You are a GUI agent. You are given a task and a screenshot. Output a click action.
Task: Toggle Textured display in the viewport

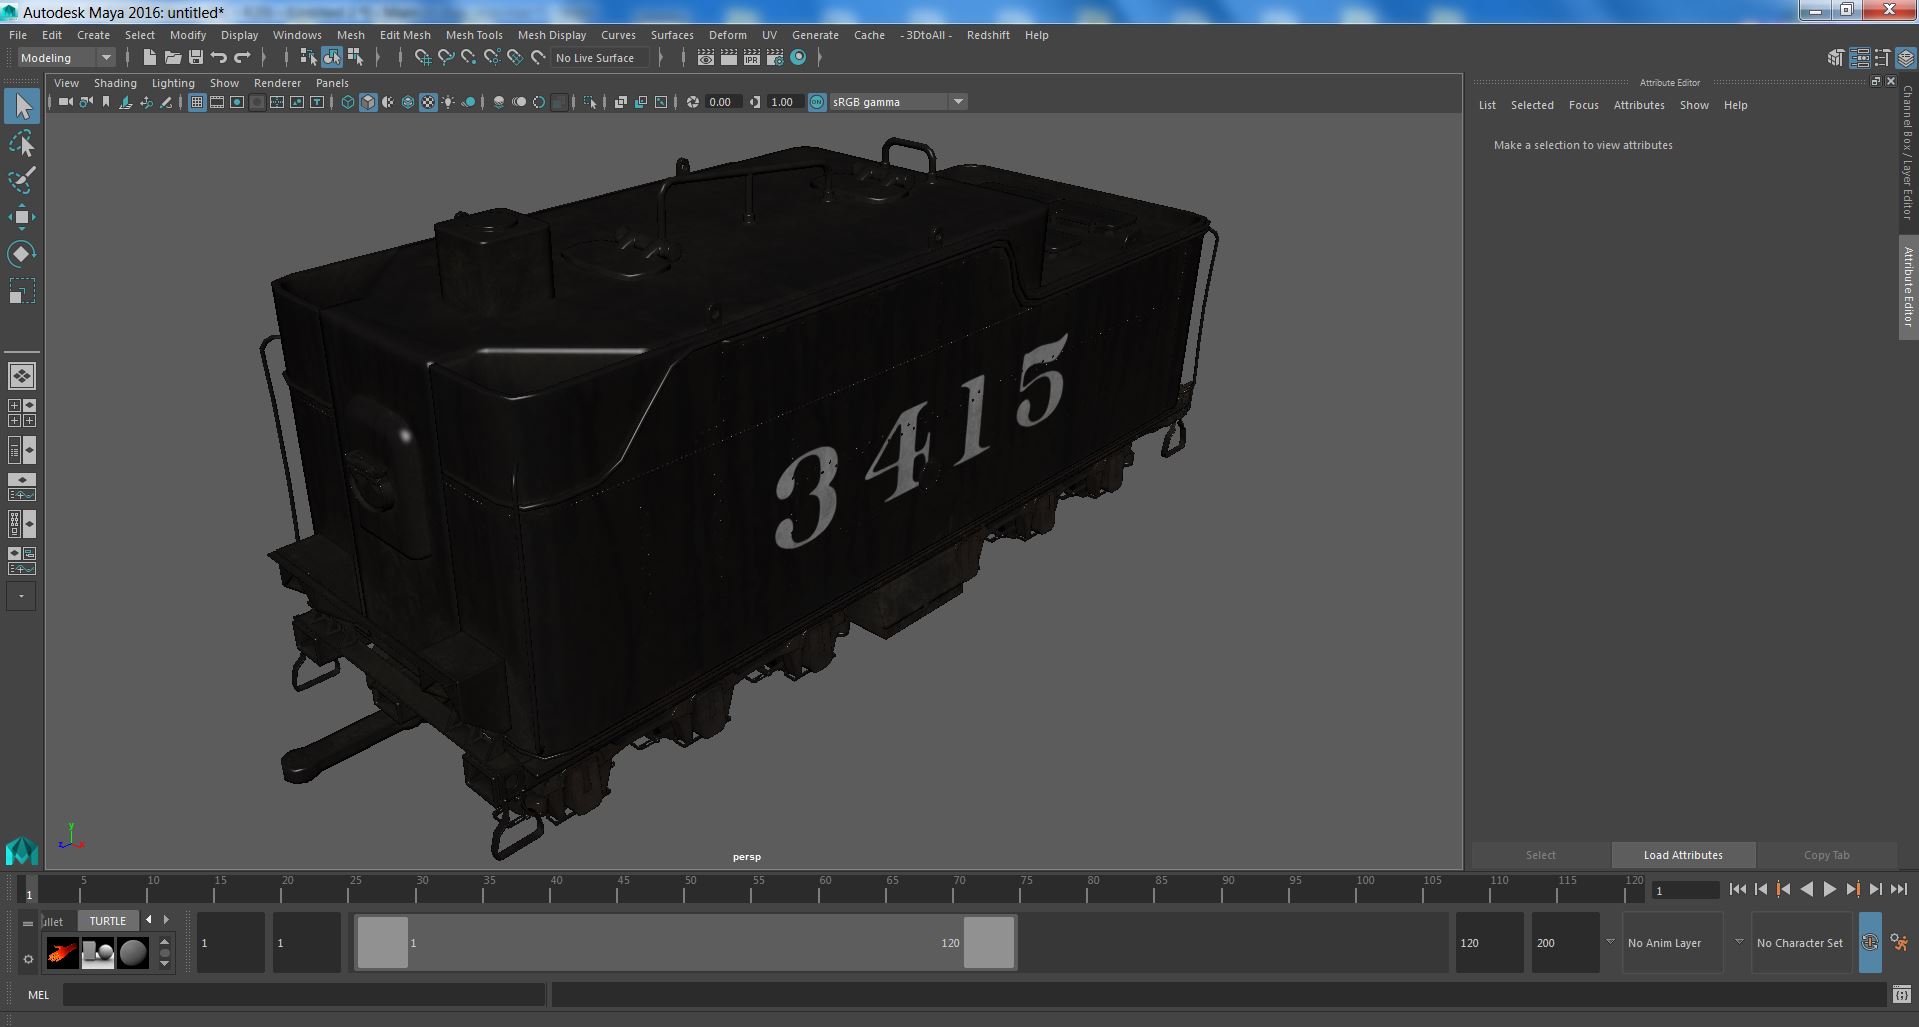click(428, 102)
